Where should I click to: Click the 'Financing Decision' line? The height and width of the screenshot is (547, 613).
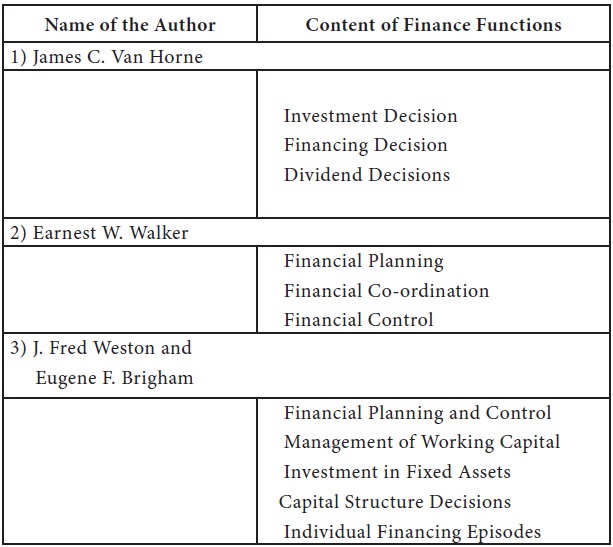click(365, 145)
